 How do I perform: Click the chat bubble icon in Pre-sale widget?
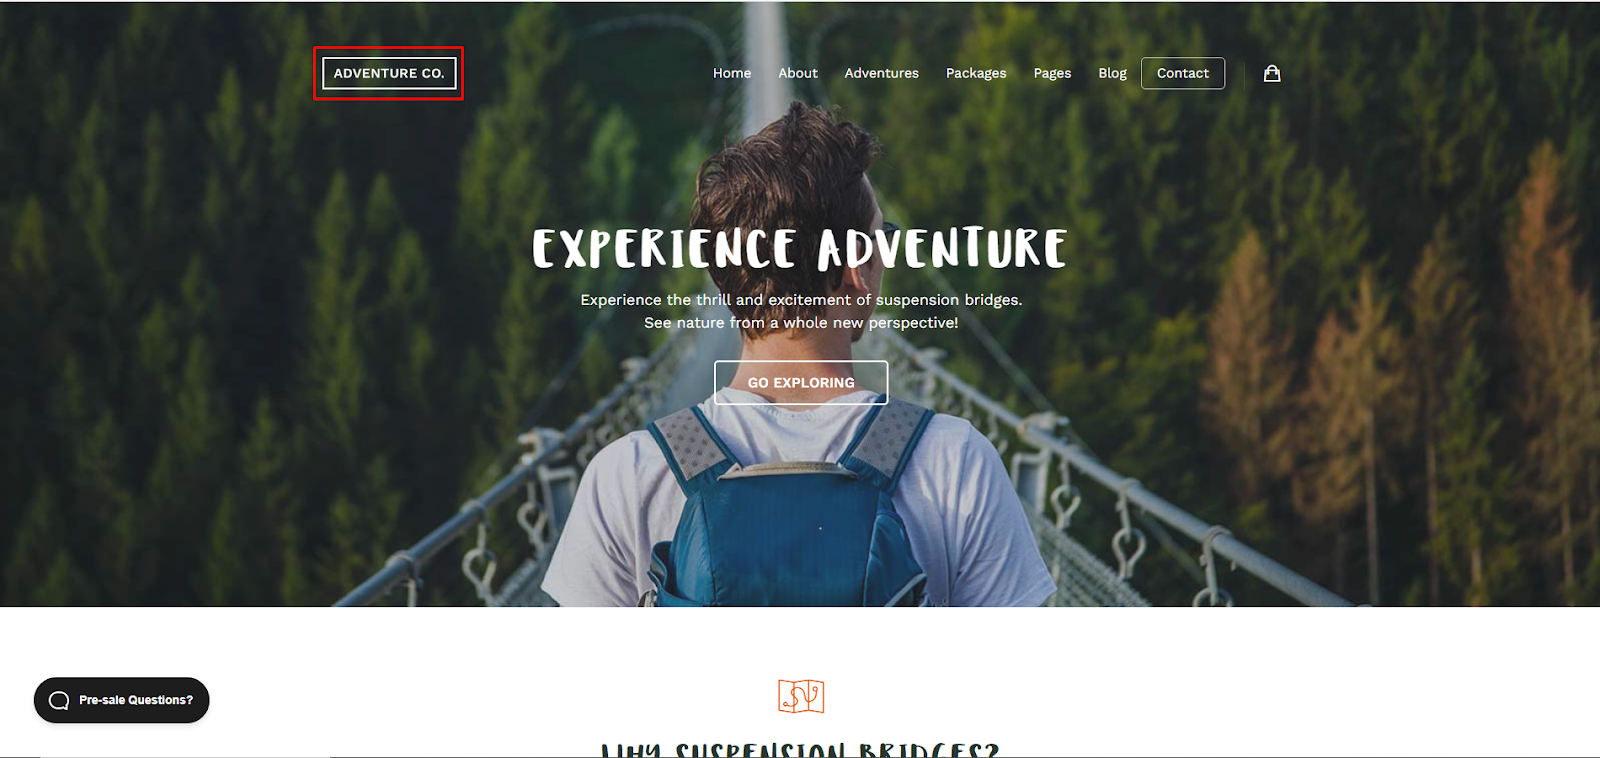[59, 700]
